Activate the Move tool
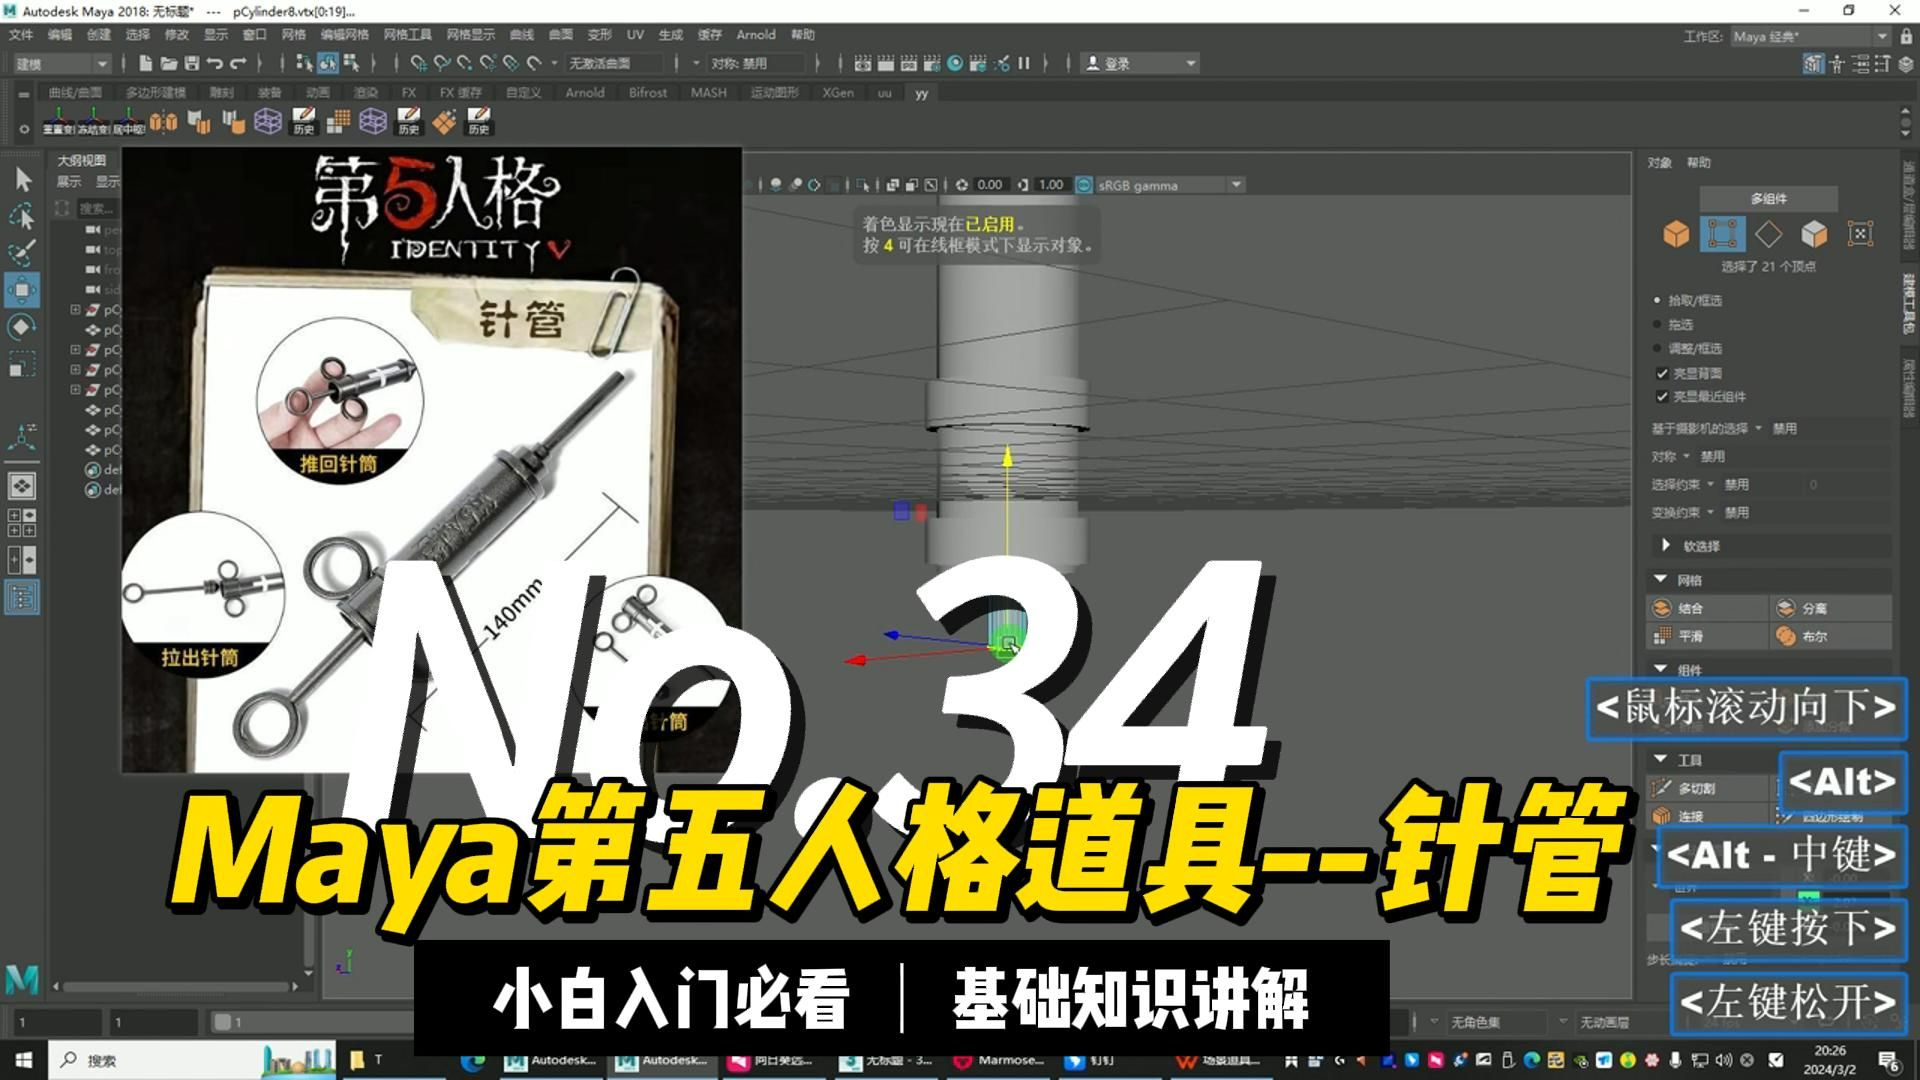The height and width of the screenshot is (1080, 1920). (22, 291)
